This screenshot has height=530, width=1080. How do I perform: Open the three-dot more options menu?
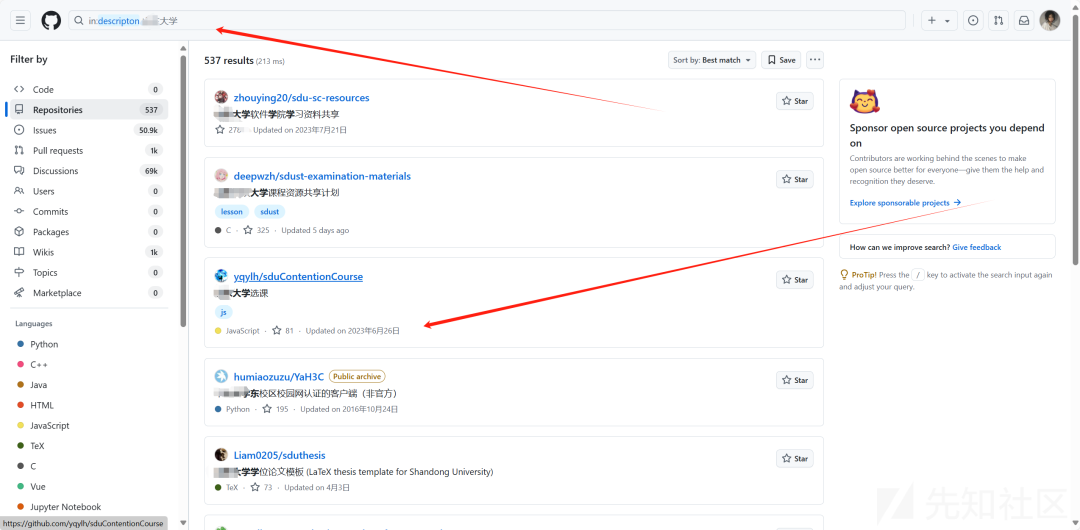click(815, 60)
